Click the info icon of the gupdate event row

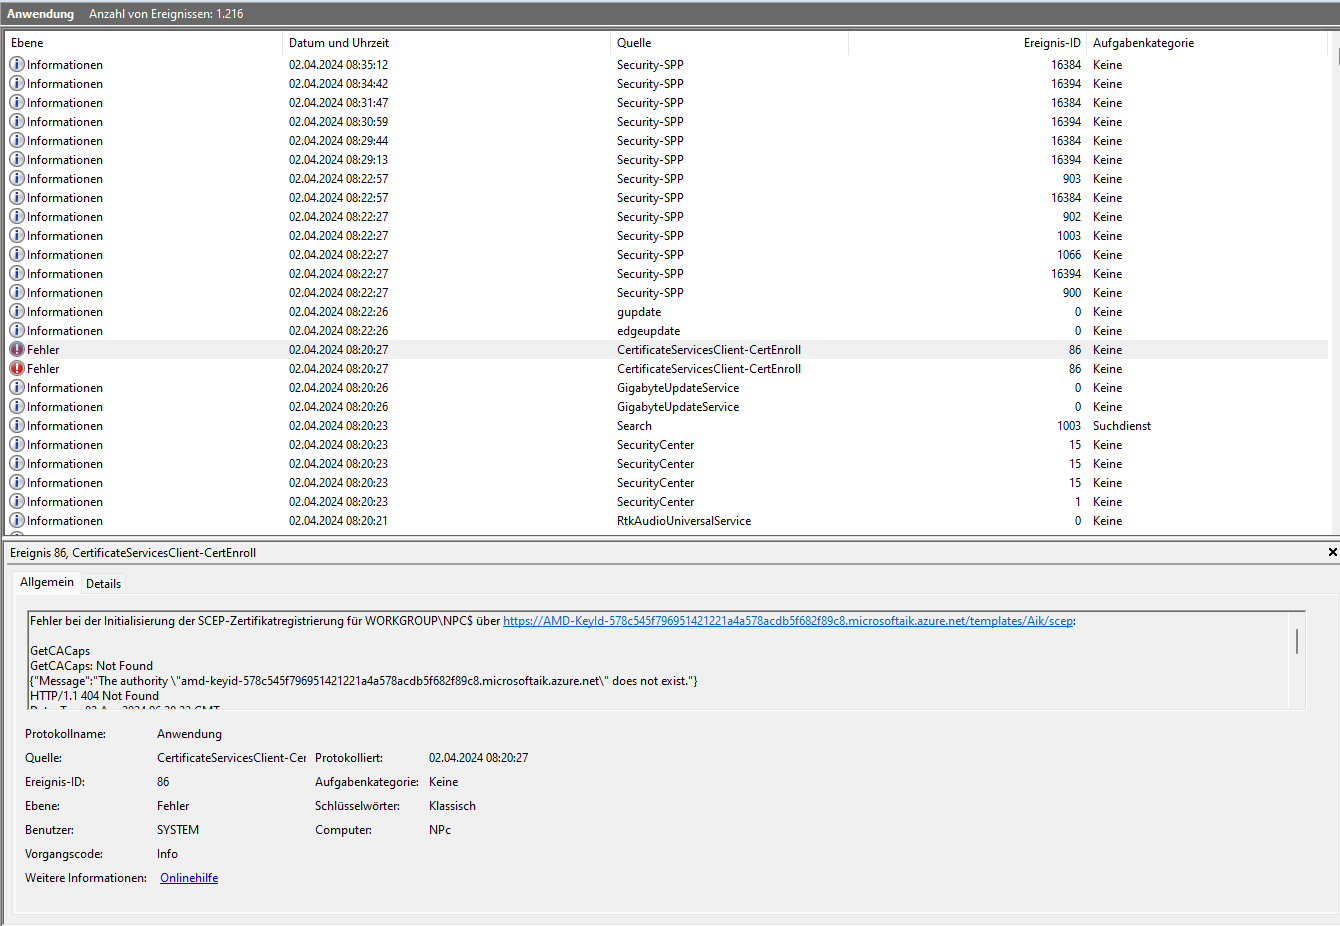pos(17,311)
